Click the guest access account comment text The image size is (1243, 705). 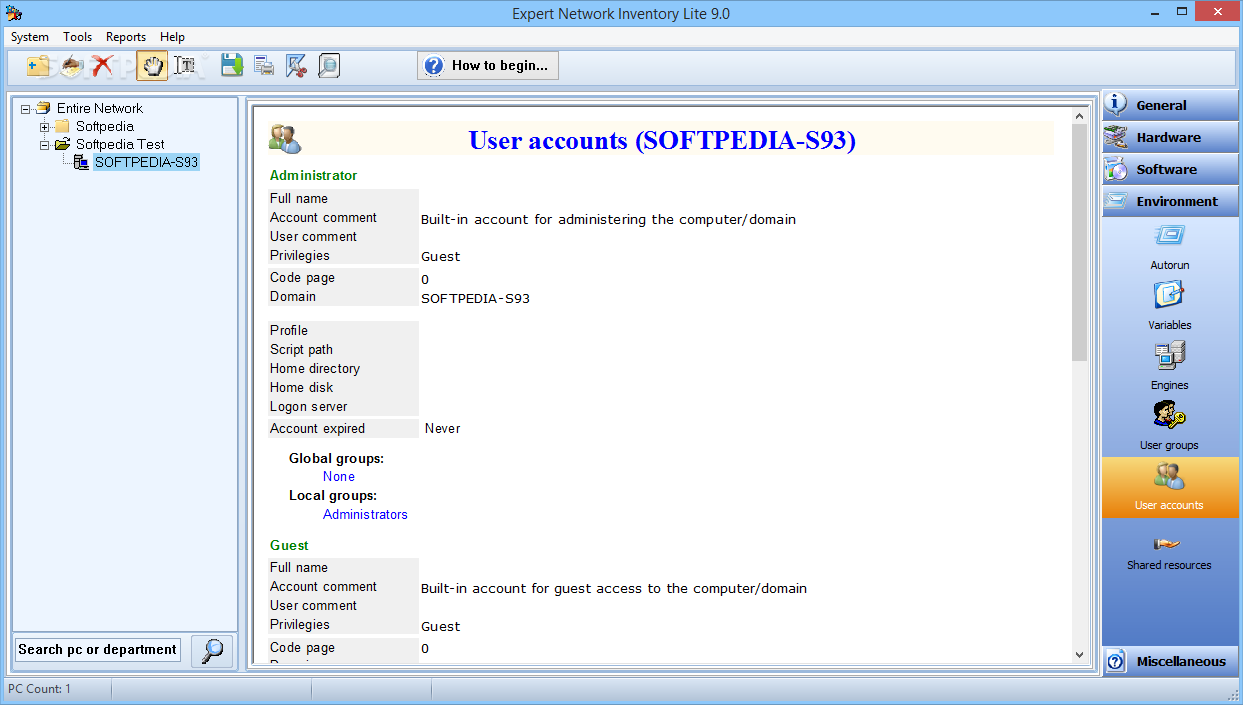coord(613,588)
